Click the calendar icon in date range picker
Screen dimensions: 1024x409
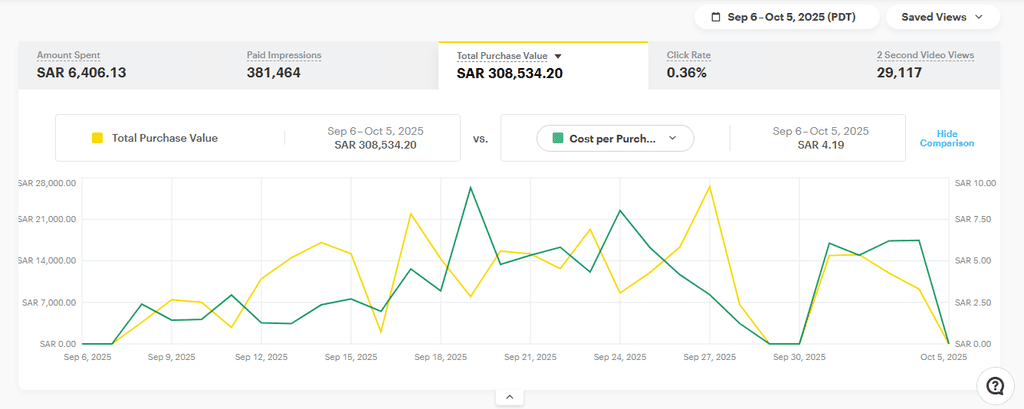(x=715, y=17)
